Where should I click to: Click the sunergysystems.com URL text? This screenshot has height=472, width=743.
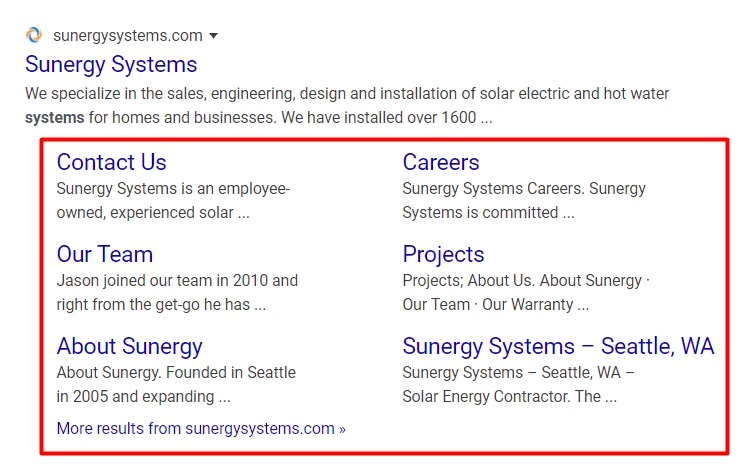[128, 36]
